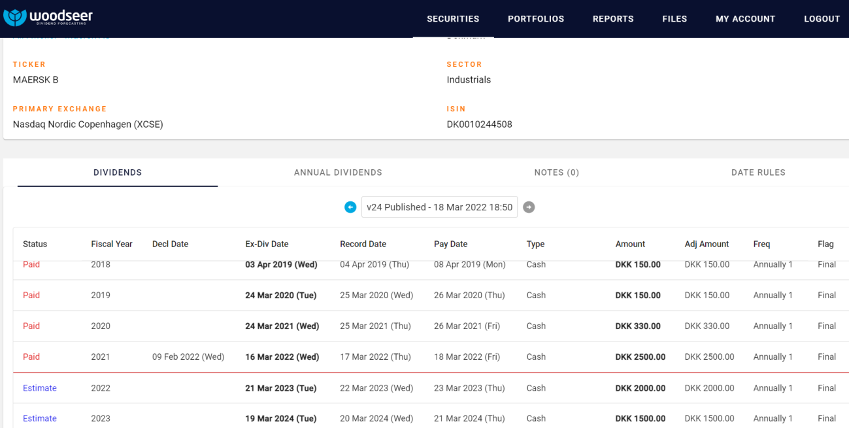
Task: Click ex-div date 24 Mar 2020 (Tue)
Action: (281, 295)
